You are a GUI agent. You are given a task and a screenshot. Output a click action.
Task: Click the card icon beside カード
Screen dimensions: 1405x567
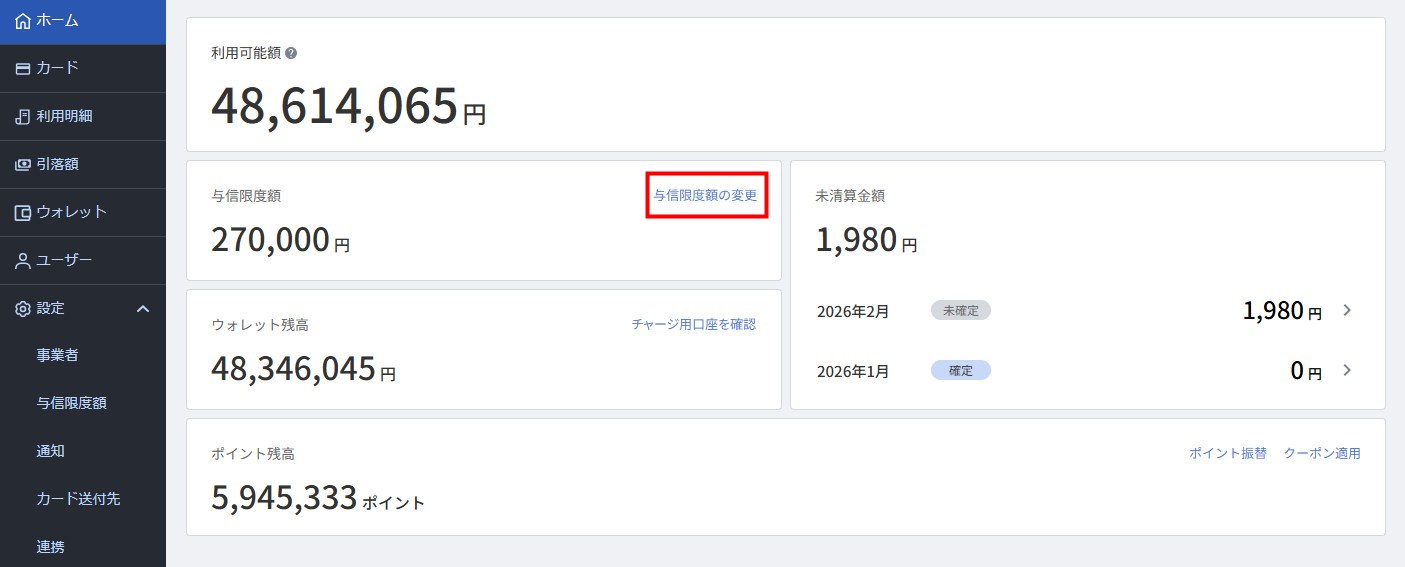23,69
